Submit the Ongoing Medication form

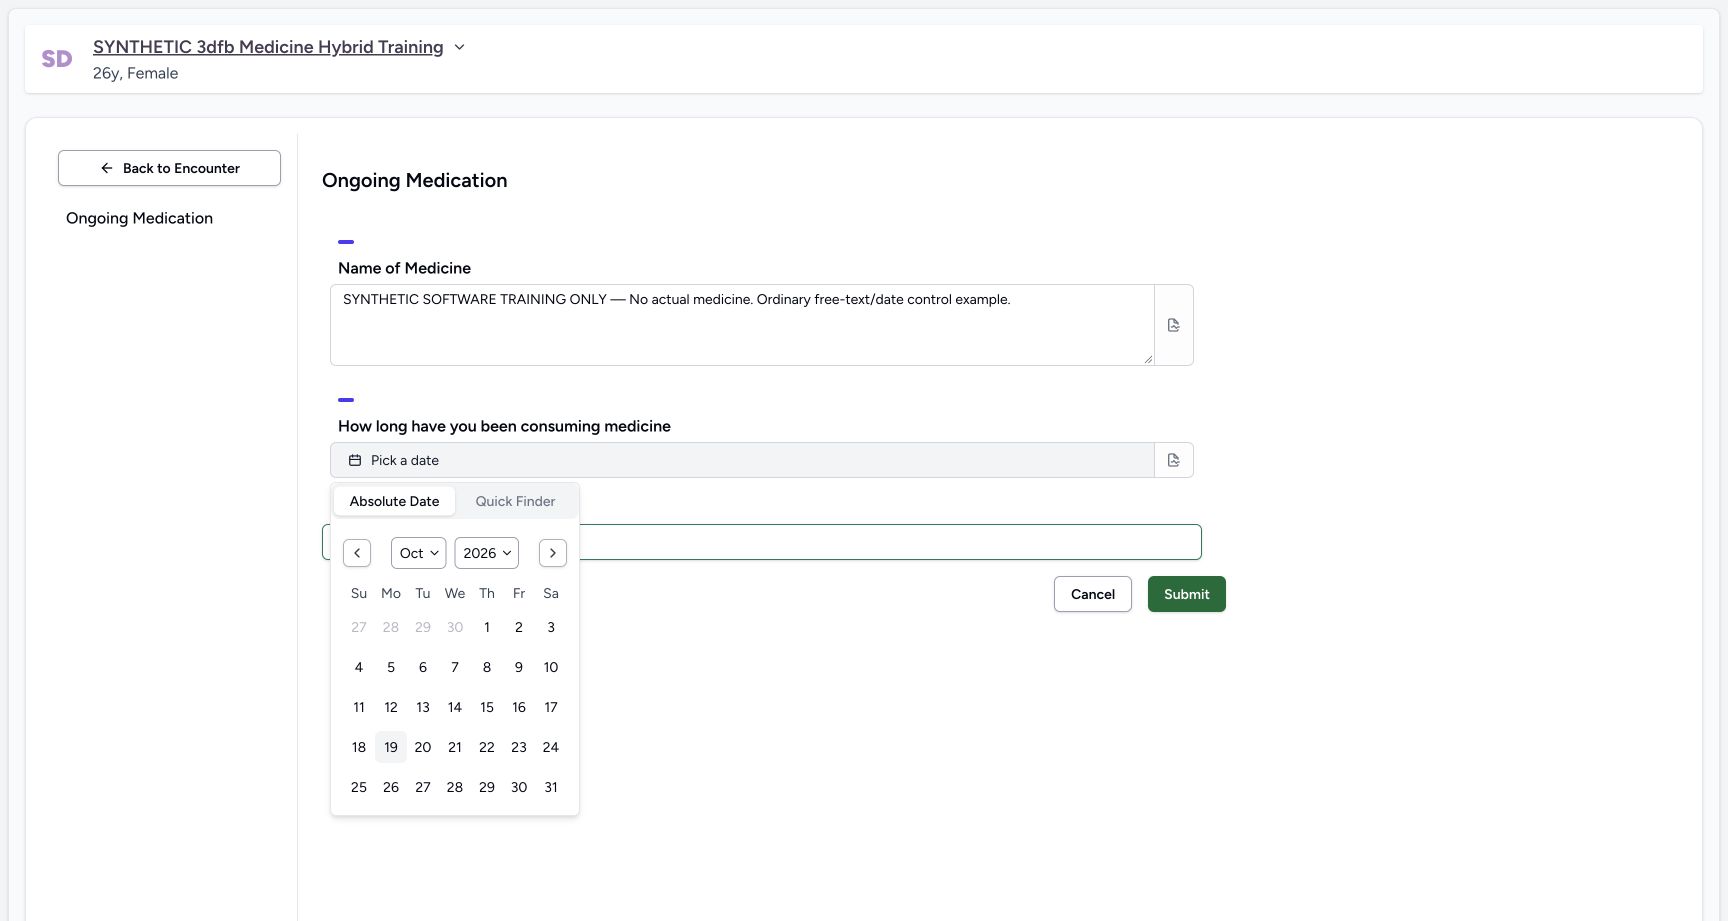1186,594
